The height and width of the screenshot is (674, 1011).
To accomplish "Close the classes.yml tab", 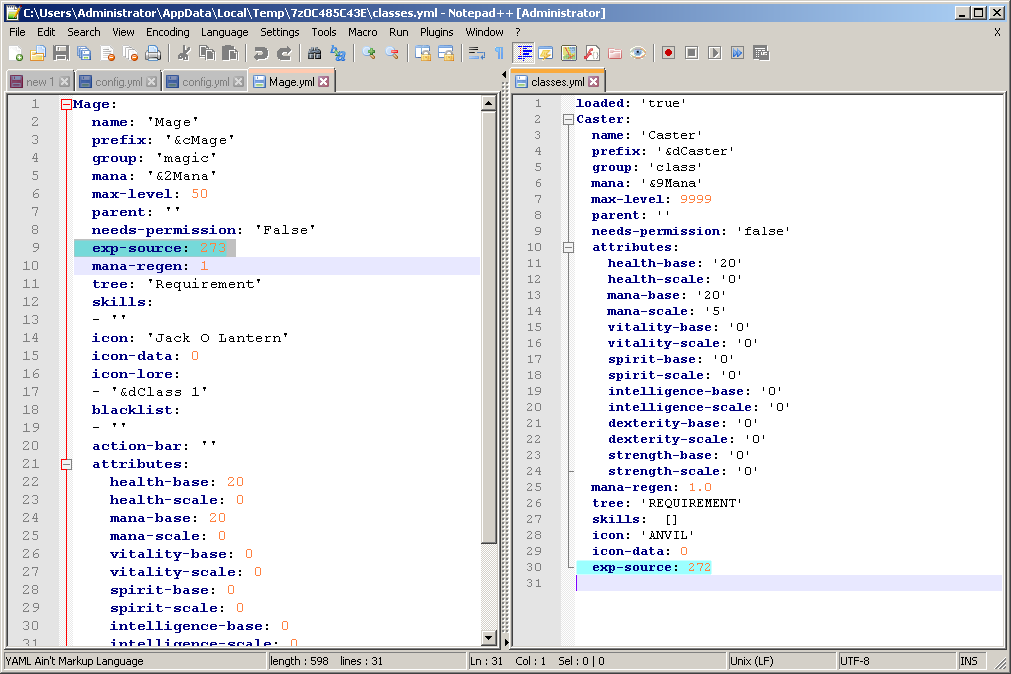I will (593, 82).
